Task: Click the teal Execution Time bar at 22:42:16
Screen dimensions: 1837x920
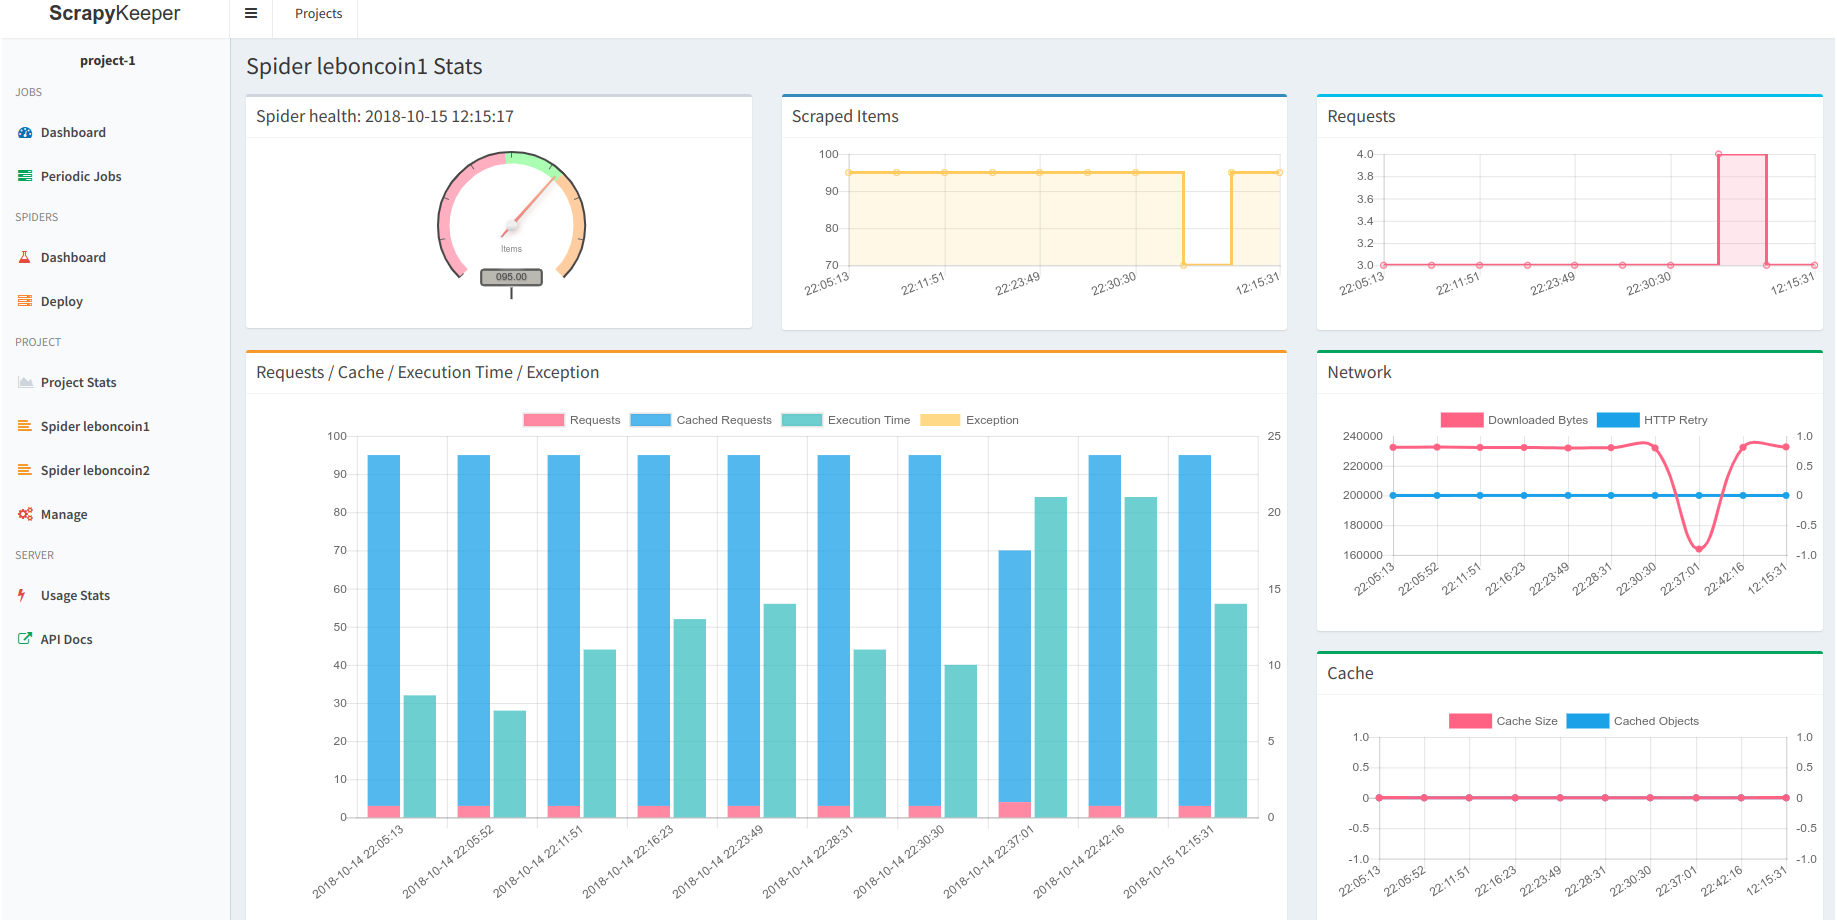Action: 1141,657
